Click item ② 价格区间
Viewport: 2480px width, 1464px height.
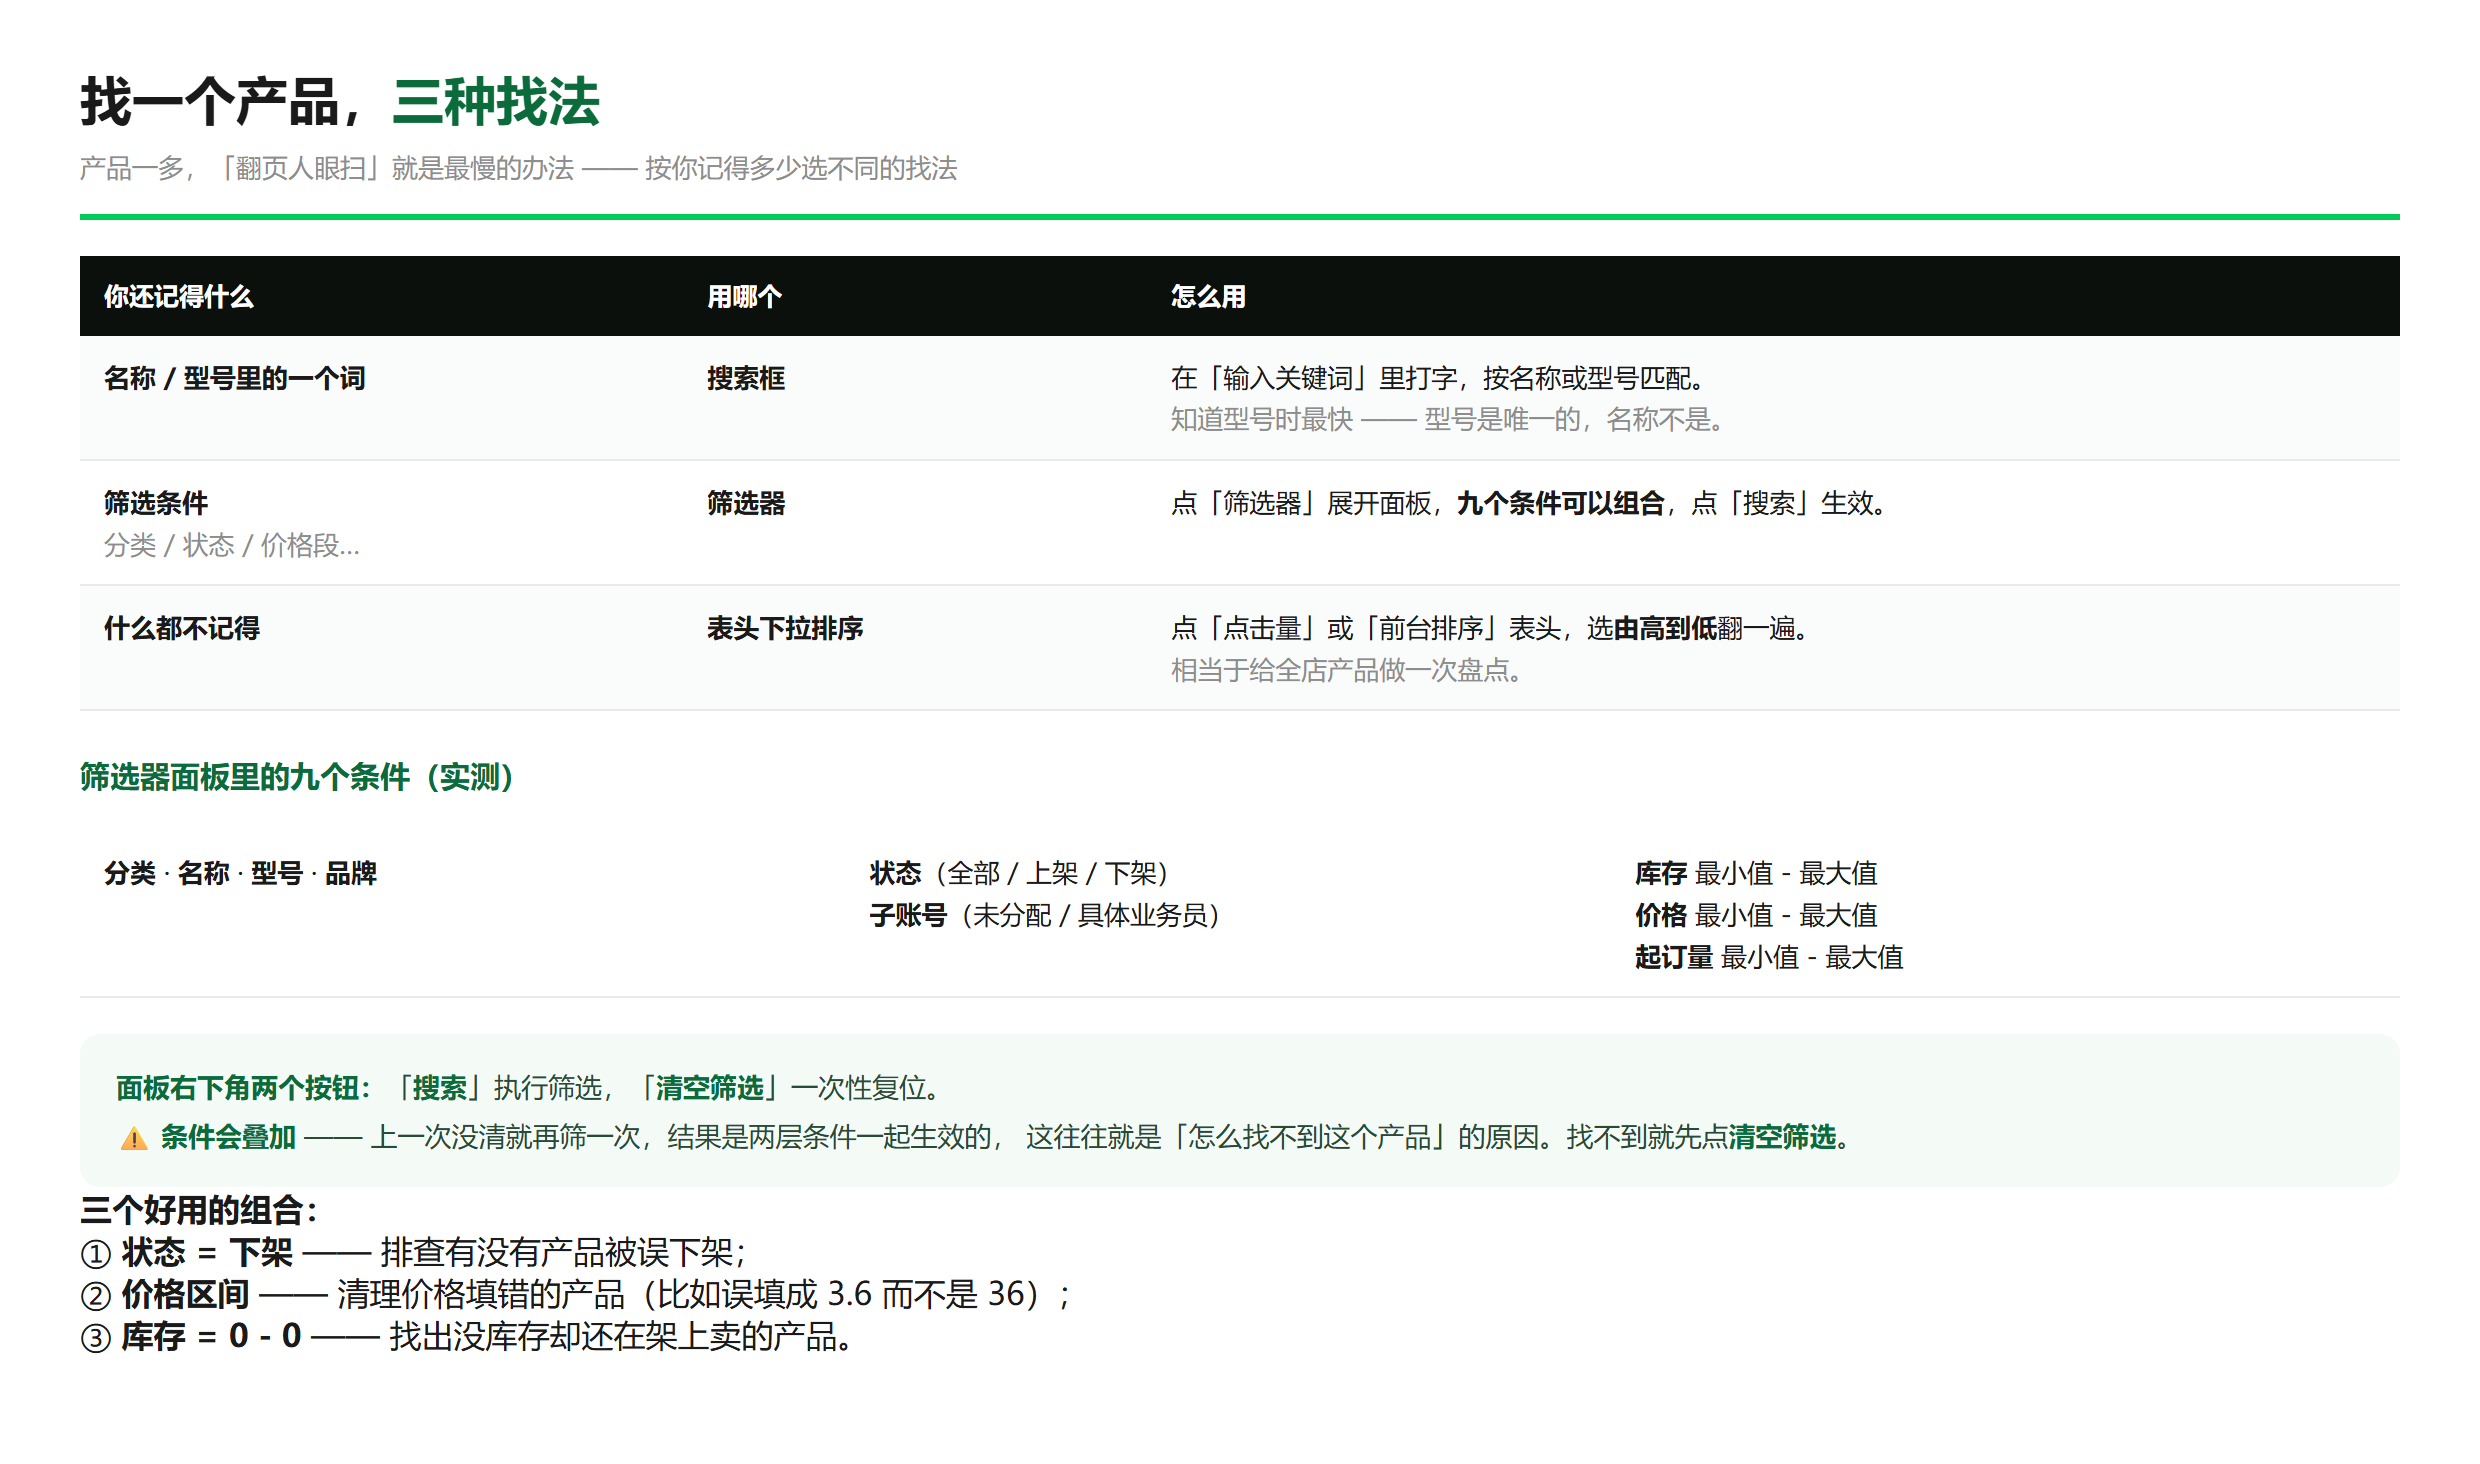coord(577,1294)
